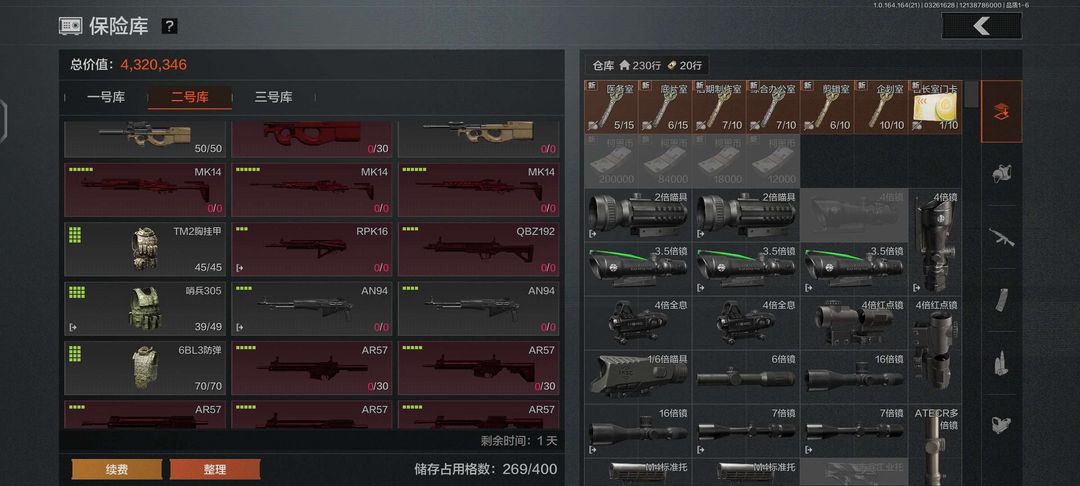Select the QBZ192 weapon slot
1080x486 pixels.
click(479, 249)
